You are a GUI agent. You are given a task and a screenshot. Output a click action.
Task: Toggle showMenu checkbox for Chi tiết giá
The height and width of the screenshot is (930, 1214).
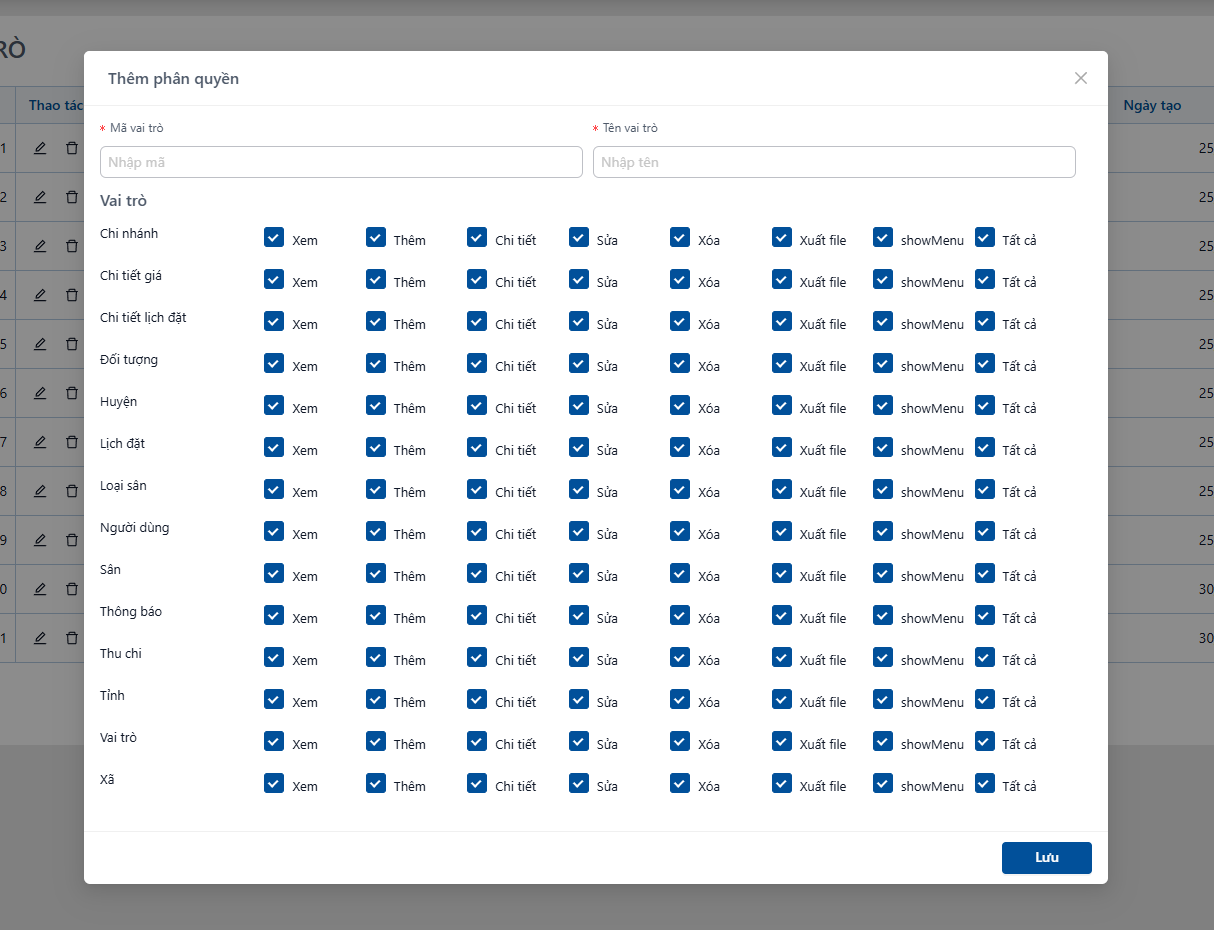pos(883,279)
